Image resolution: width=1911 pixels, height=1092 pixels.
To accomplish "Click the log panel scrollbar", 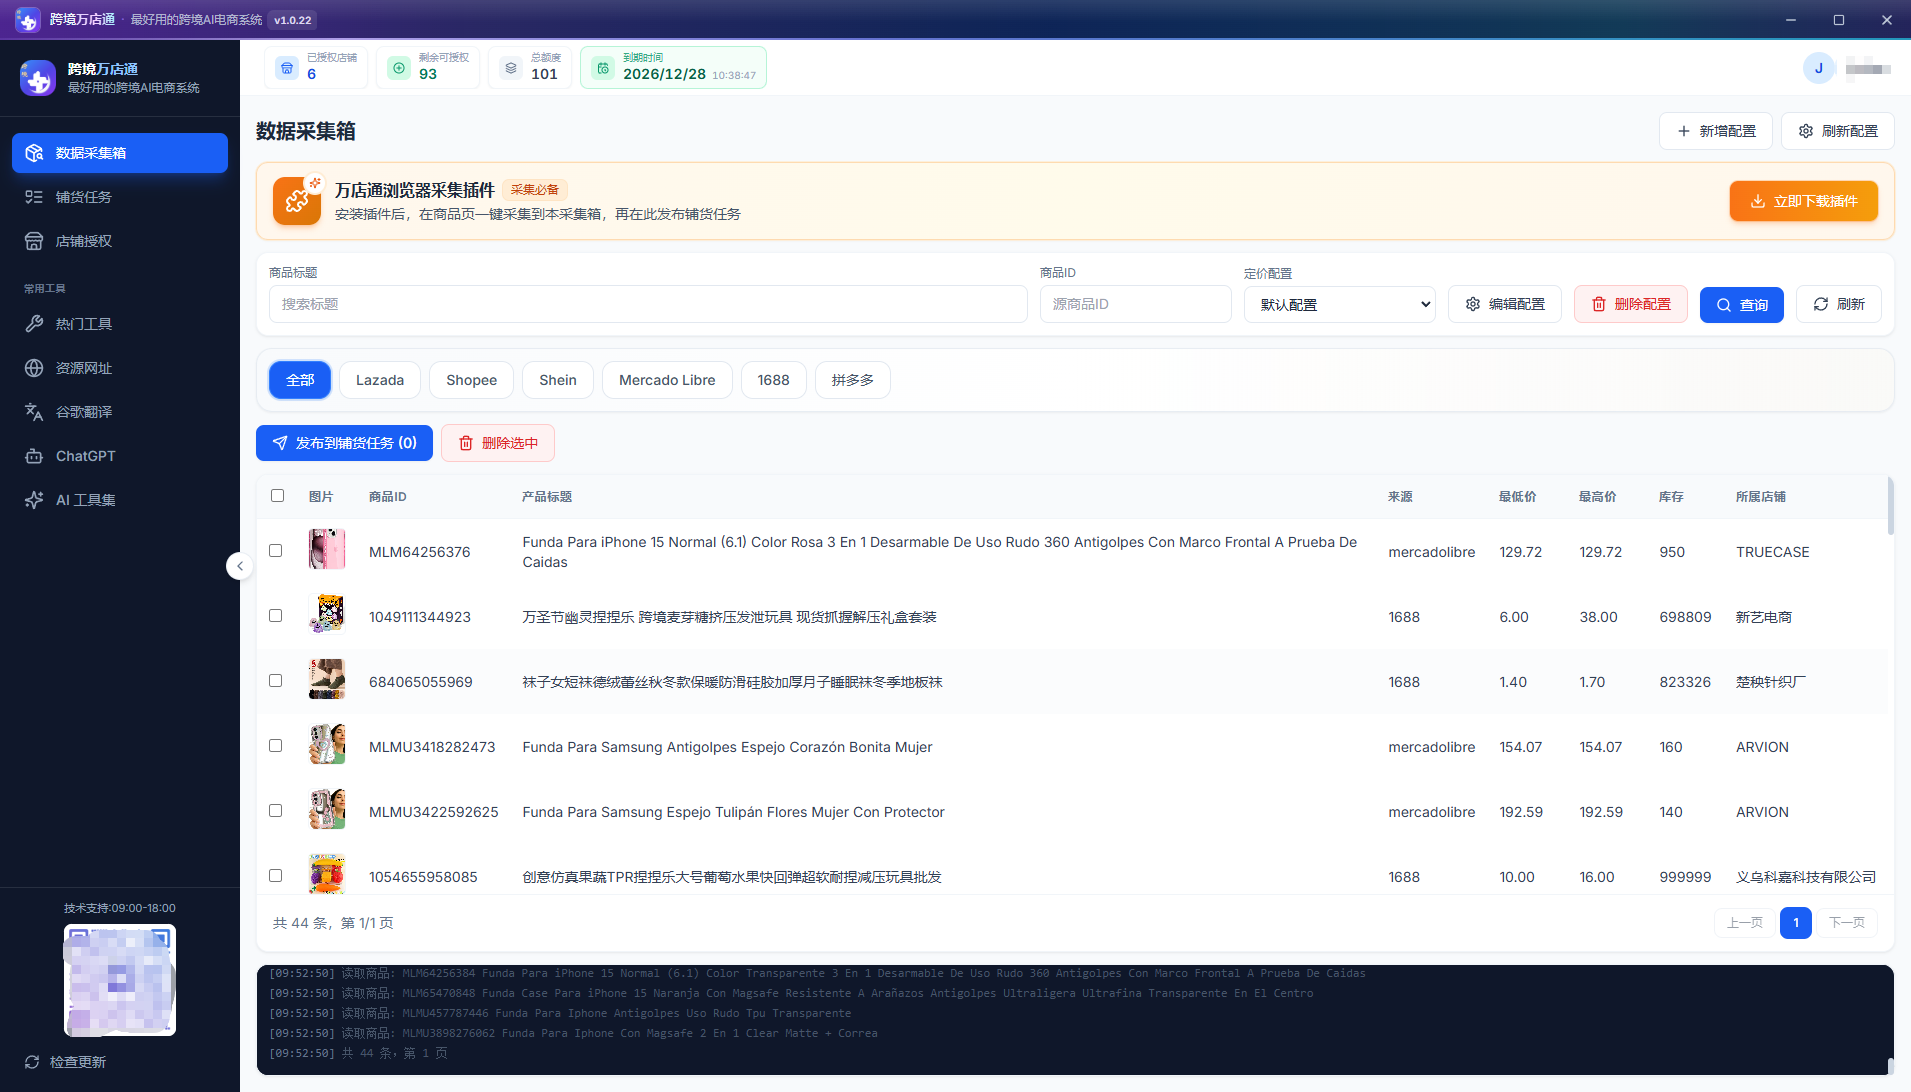I will pyautogui.click(x=1890, y=1066).
